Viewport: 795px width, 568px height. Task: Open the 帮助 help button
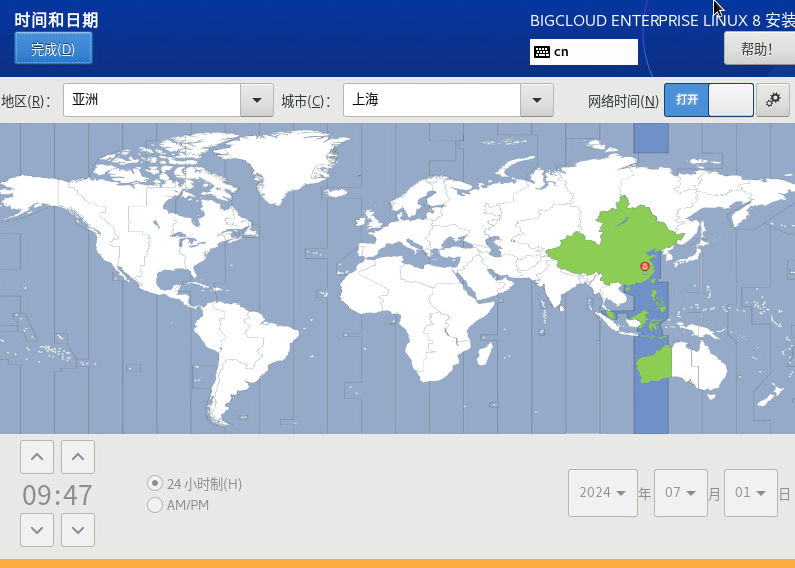pyautogui.click(x=759, y=49)
